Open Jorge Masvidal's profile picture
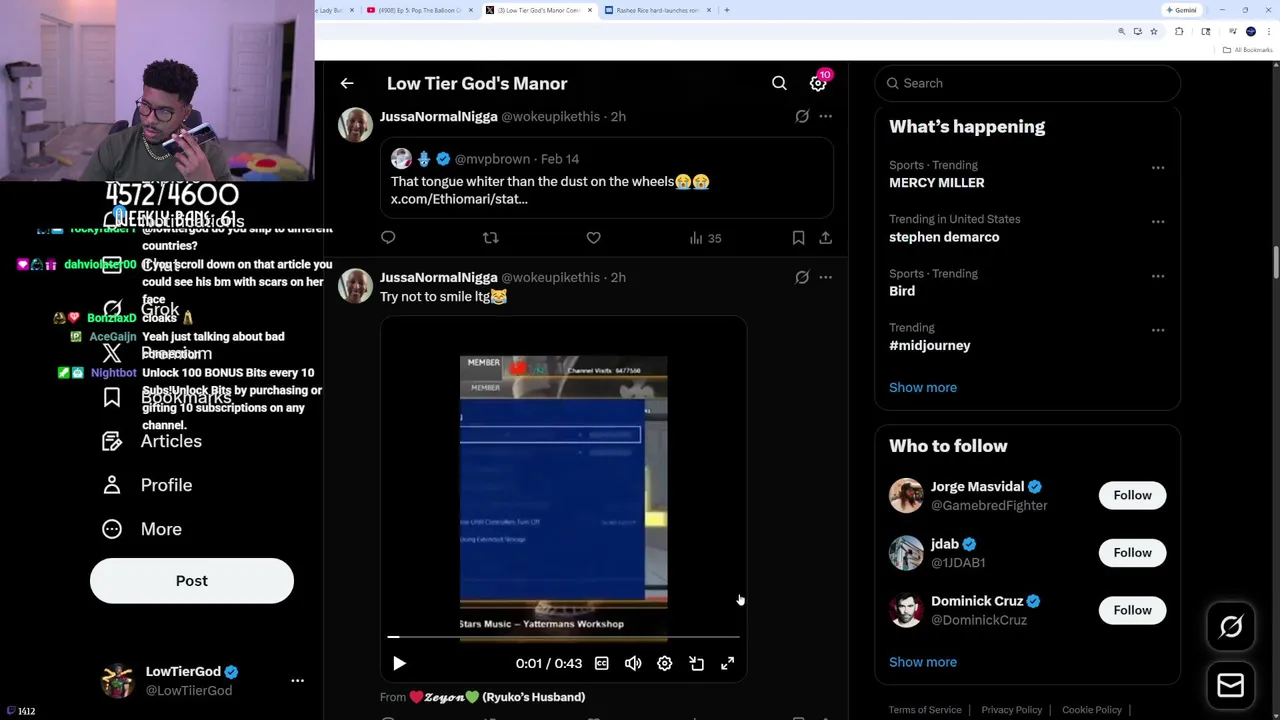Viewport: 1280px width, 720px height. point(906,496)
